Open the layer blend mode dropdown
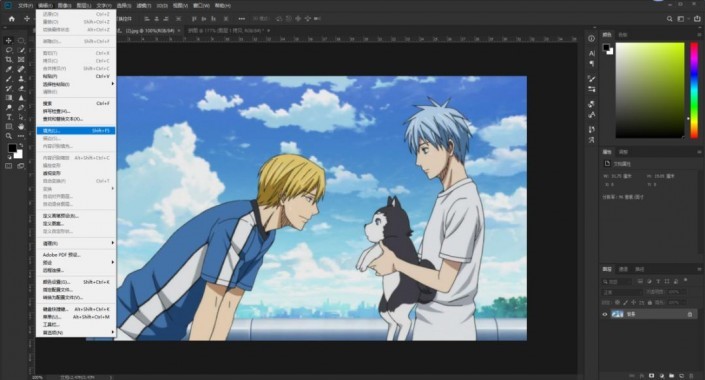Viewport: 705px width, 380px height. click(x=622, y=292)
